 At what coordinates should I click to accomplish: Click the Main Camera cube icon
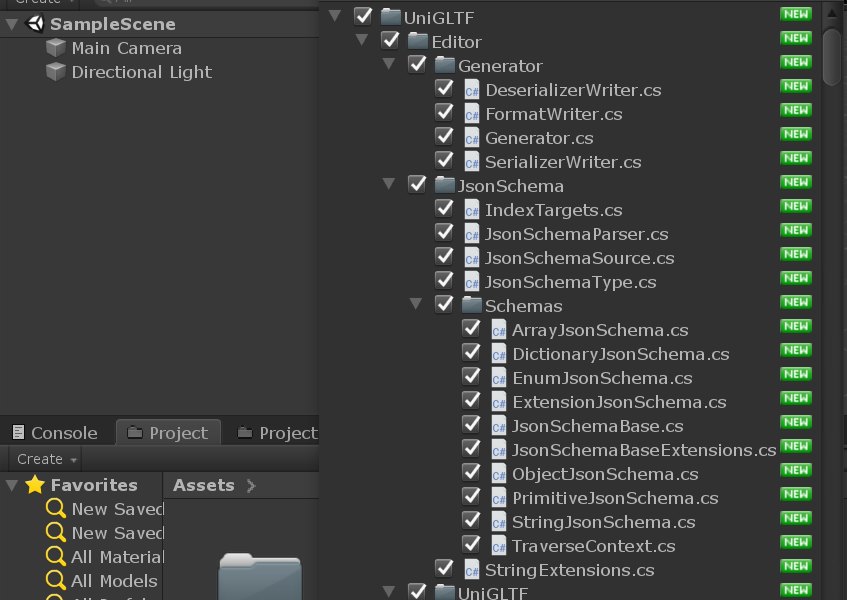pyautogui.click(x=56, y=48)
